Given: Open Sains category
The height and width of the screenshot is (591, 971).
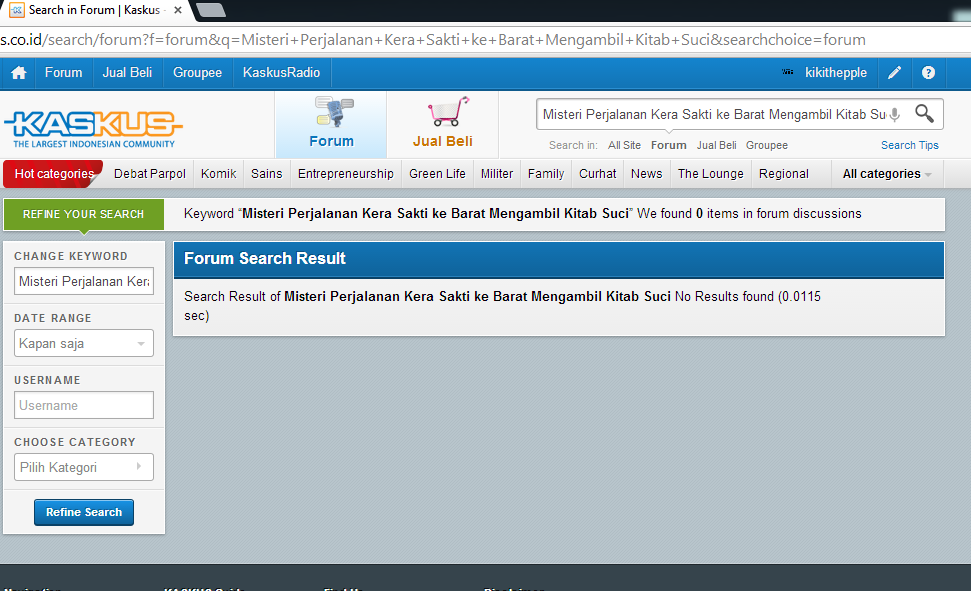Looking at the screenshot, I should [x=266, y=173].
